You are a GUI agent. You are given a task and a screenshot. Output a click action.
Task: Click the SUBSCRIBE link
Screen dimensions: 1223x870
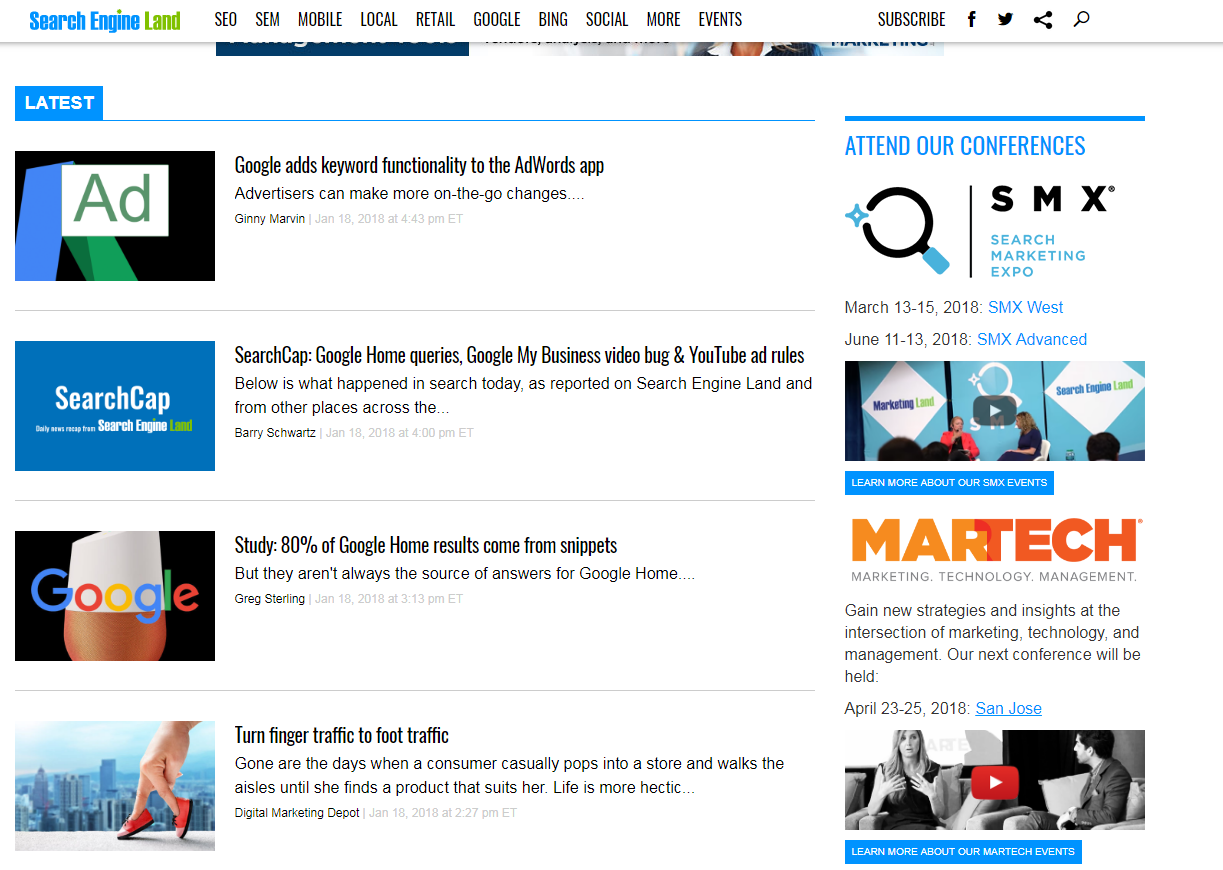pyautogui.click(x=911, y=19)
